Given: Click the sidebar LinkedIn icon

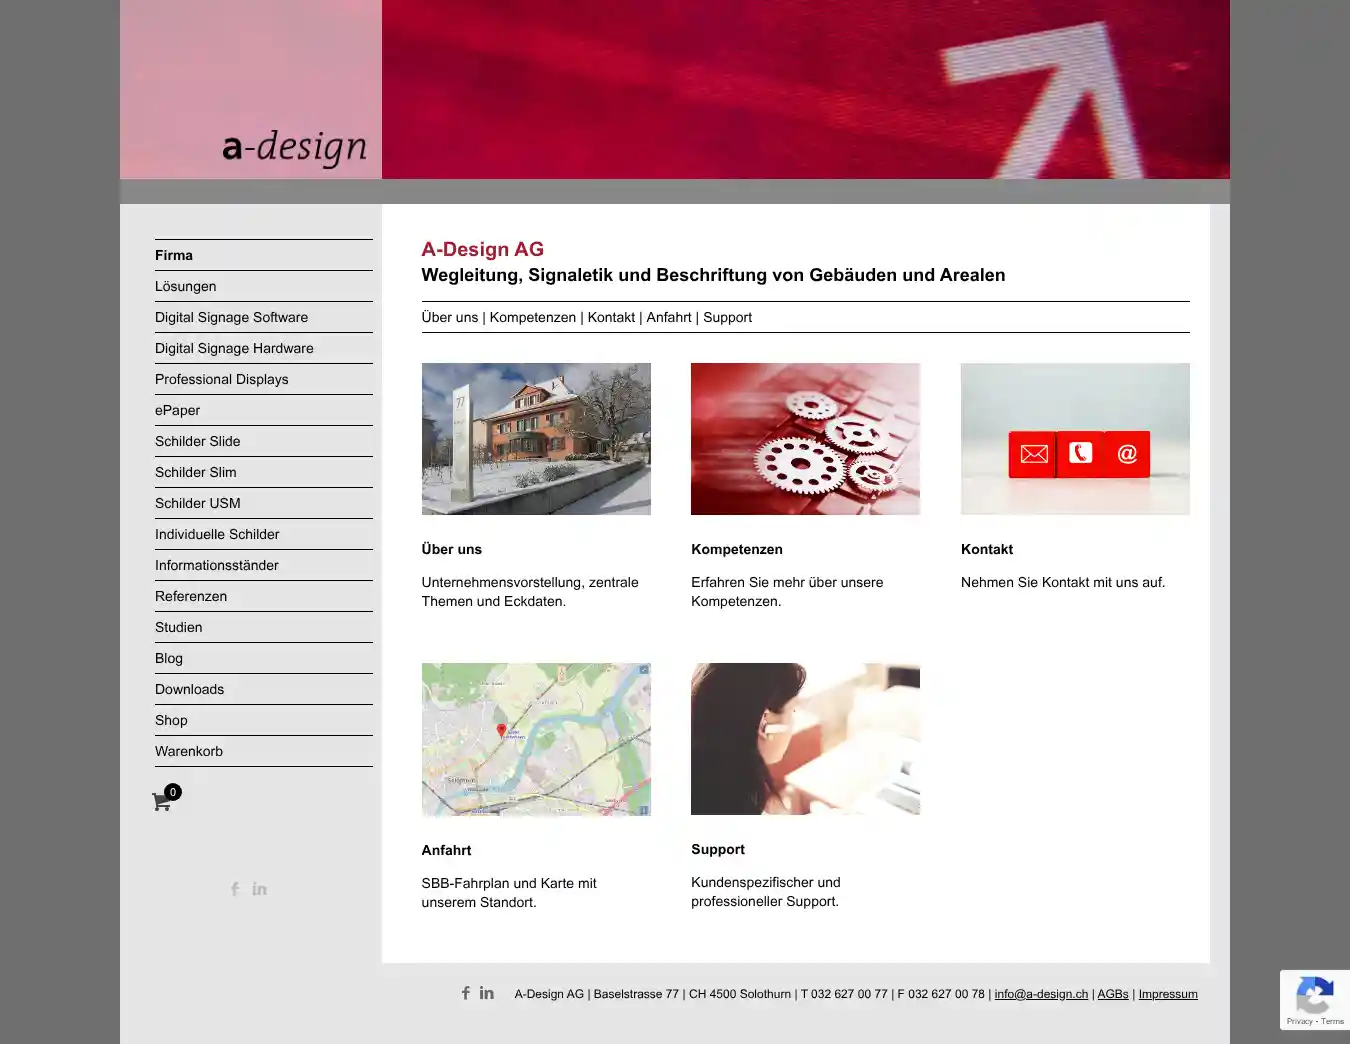Looking at the screenshot, I should [x=260, y=889].
